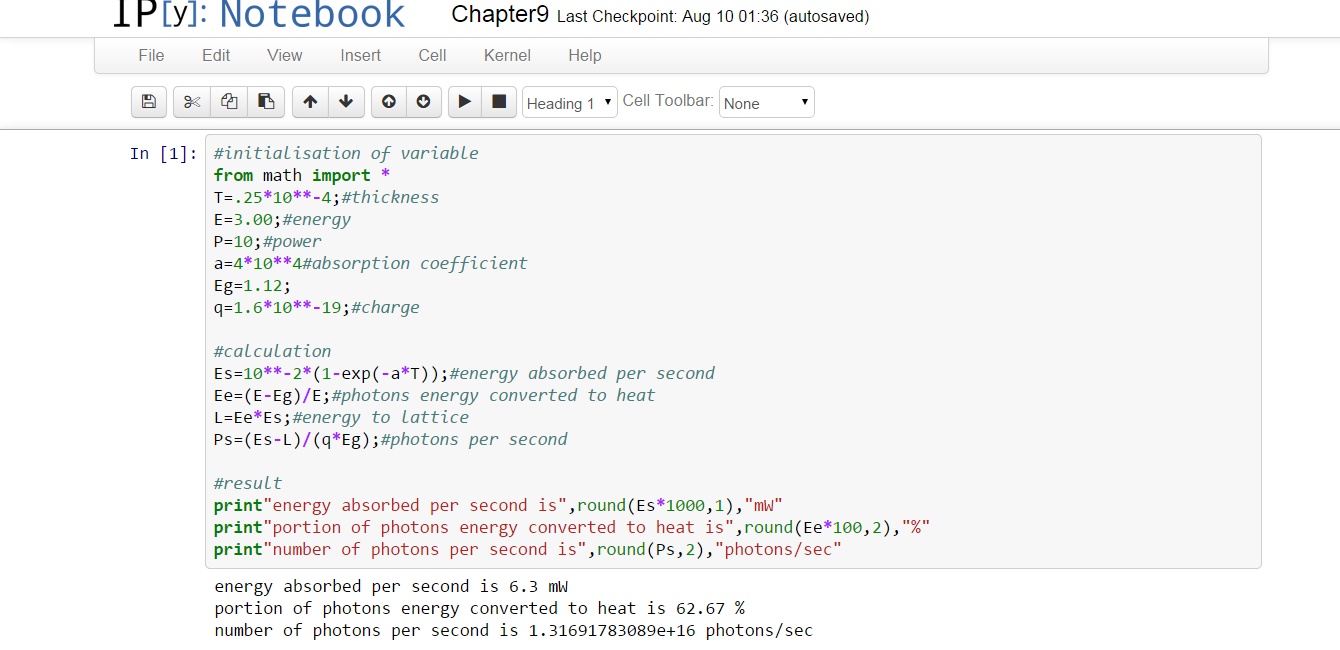Open the File menu
Image resolution: width=1340 pixels, height=650 pixels.
(151, 56)
